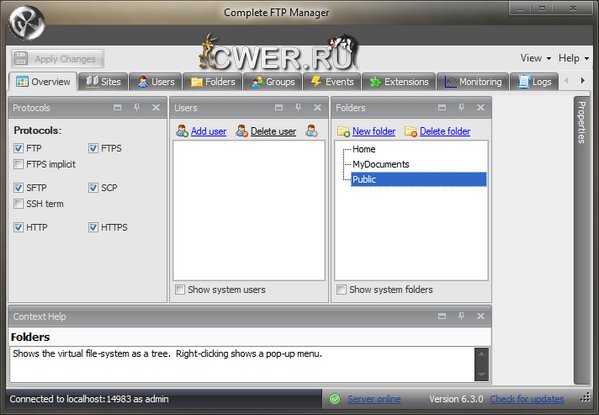Click the Context Help scrollbar down arrow

point(481,374)
